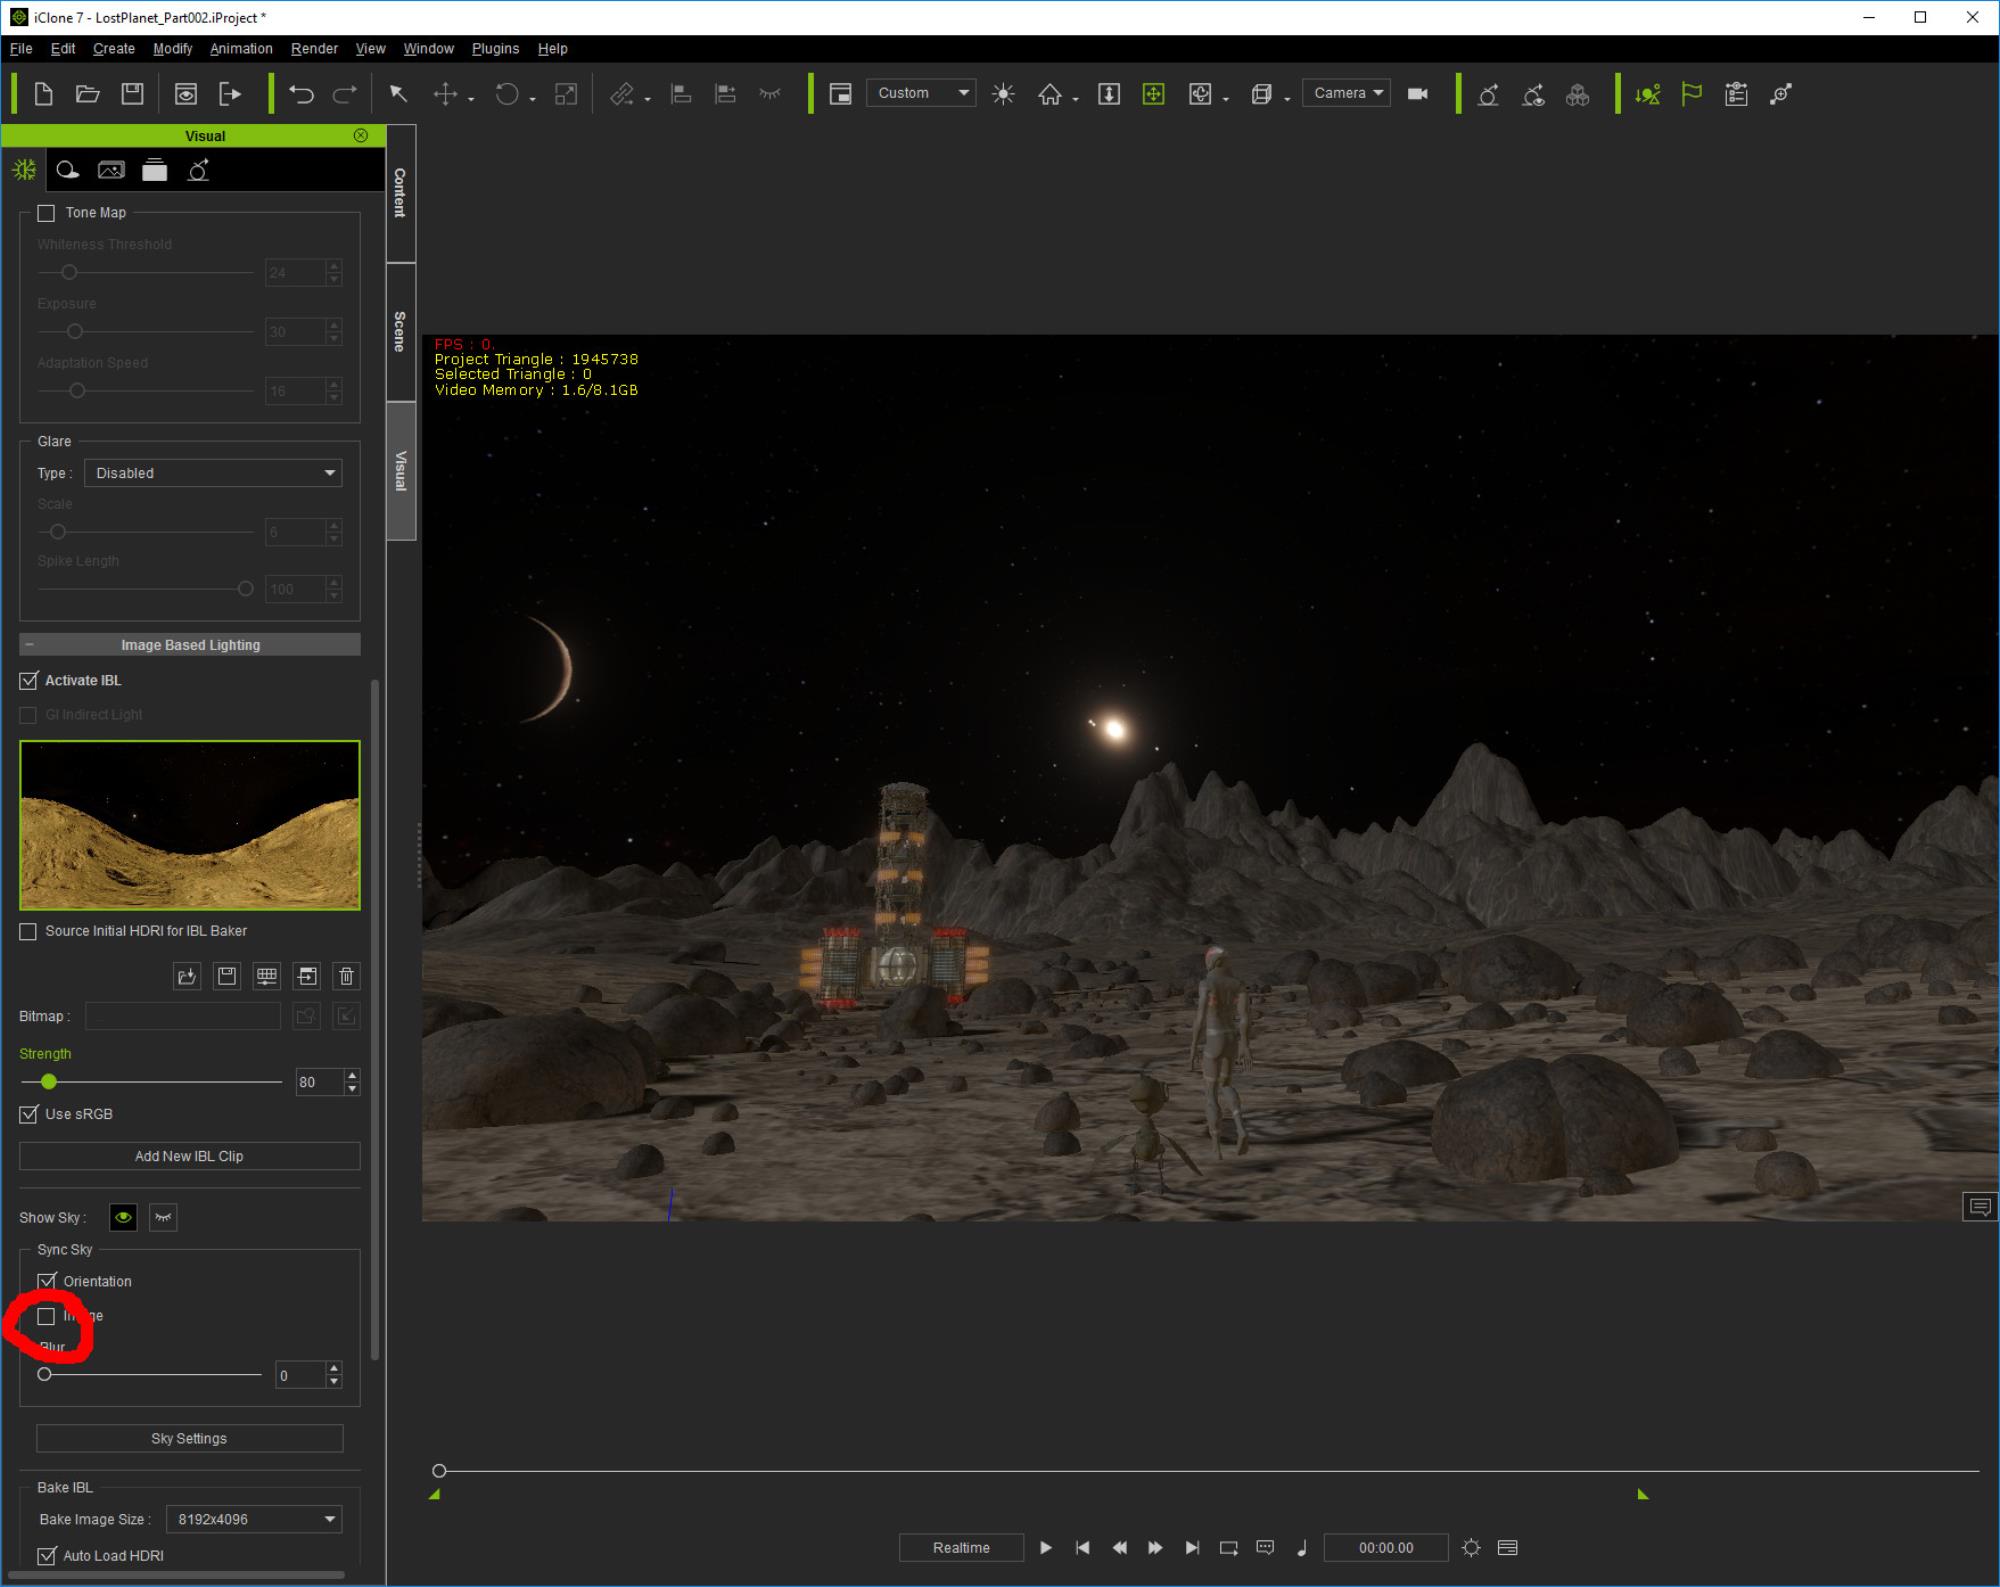
Task: Click the Preview render icon
Action: click(x=186, y=94)
